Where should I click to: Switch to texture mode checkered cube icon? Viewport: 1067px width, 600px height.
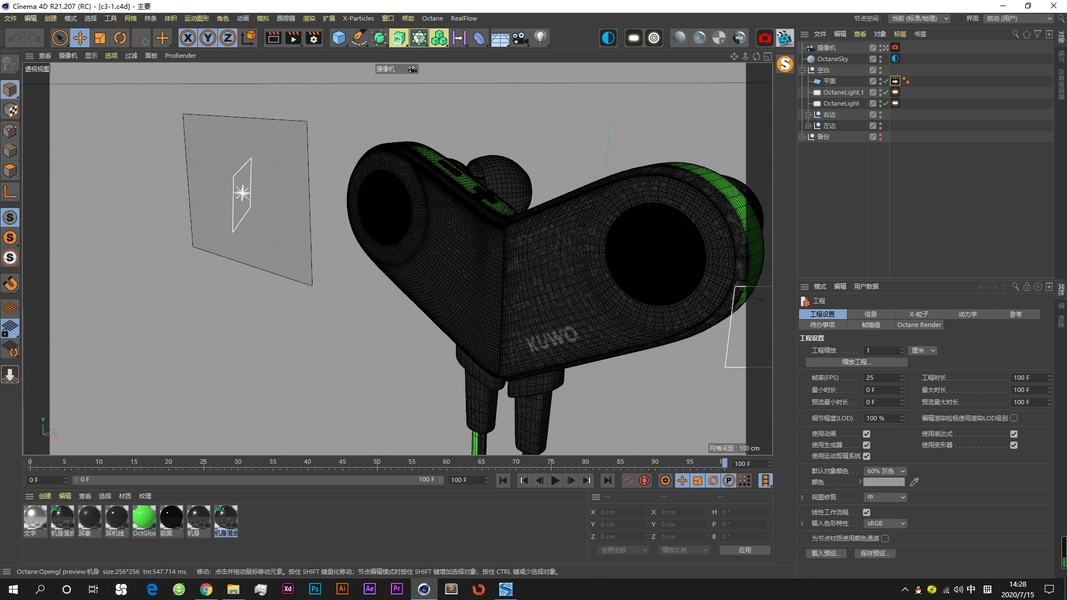click(10, 110)
